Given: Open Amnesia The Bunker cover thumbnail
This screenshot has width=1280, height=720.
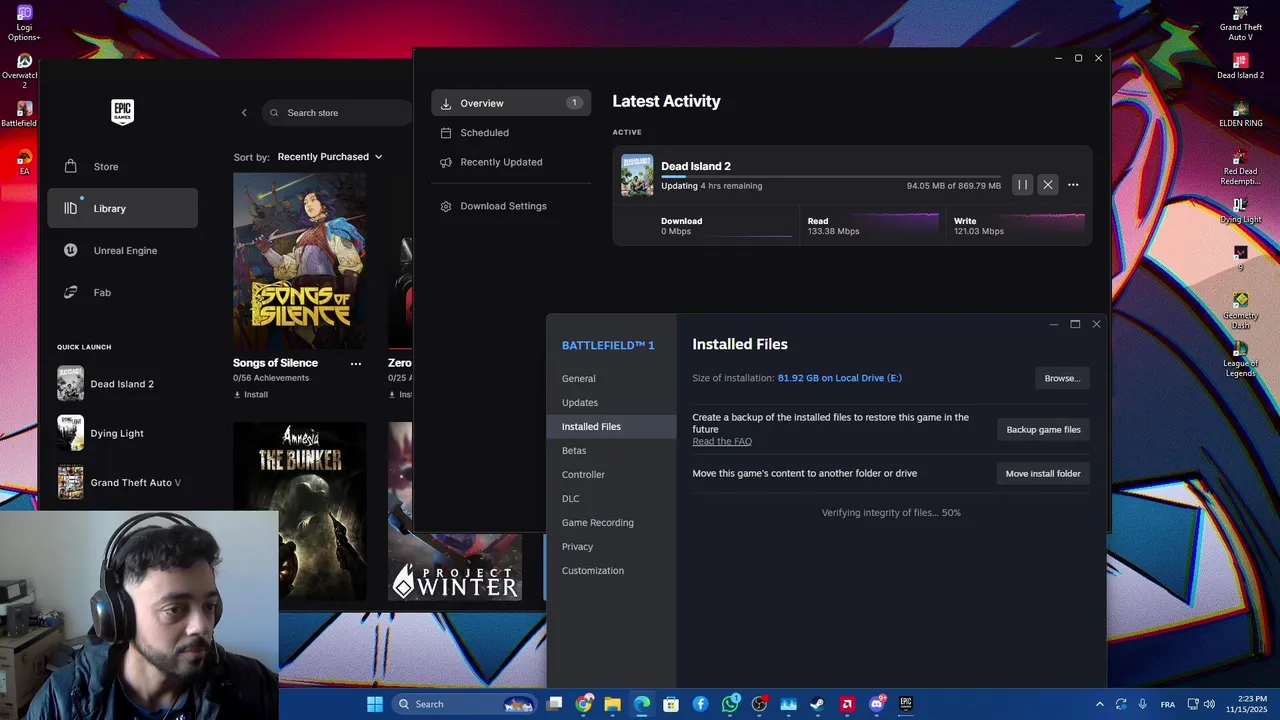Looking at the screenshot, I should point(299,510).
